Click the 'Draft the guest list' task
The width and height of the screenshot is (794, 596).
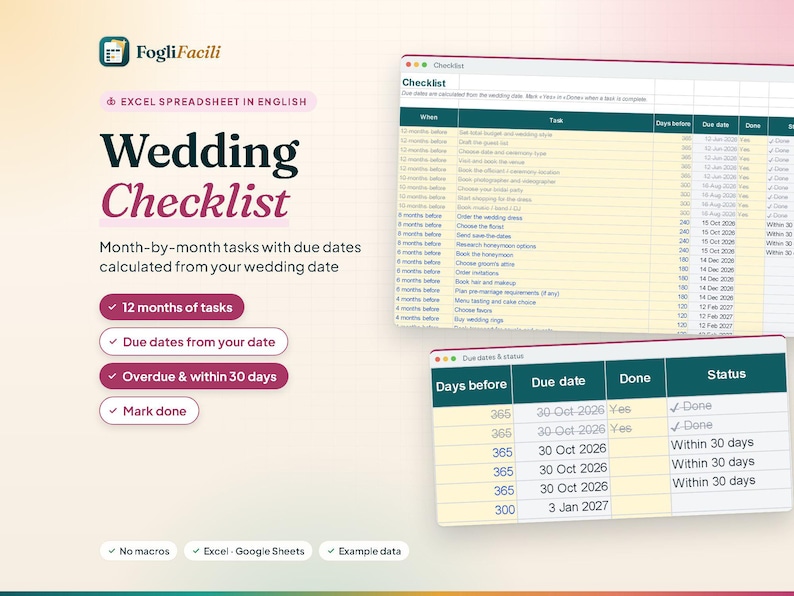tap(483, 142)
